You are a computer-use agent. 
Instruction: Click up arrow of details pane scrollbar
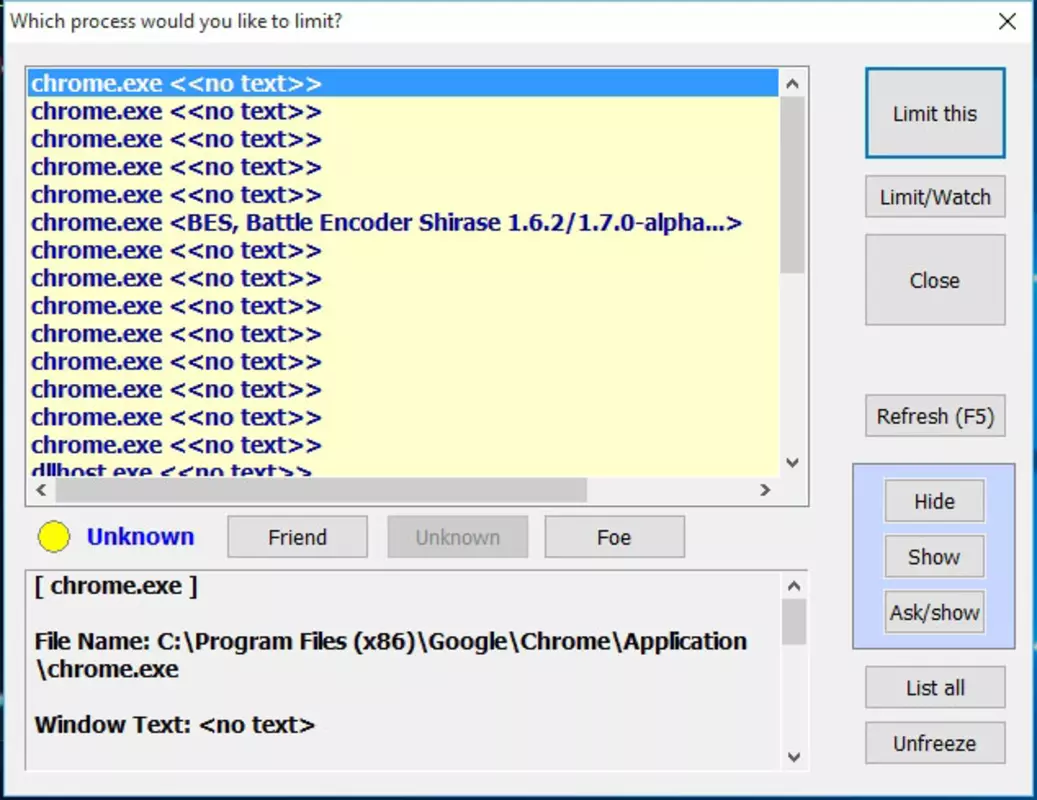point(794,586)
